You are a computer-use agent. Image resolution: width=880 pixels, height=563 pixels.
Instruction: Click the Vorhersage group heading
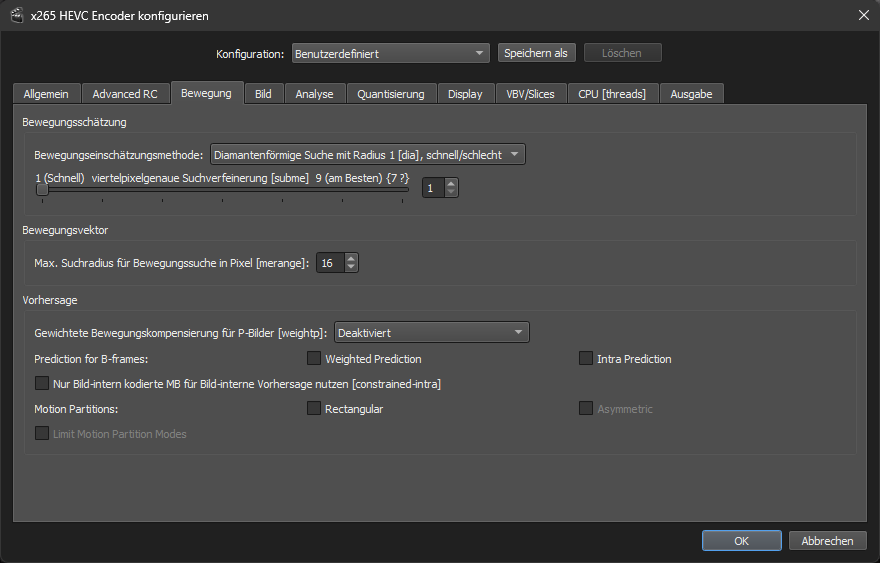(x=50, y=300)
